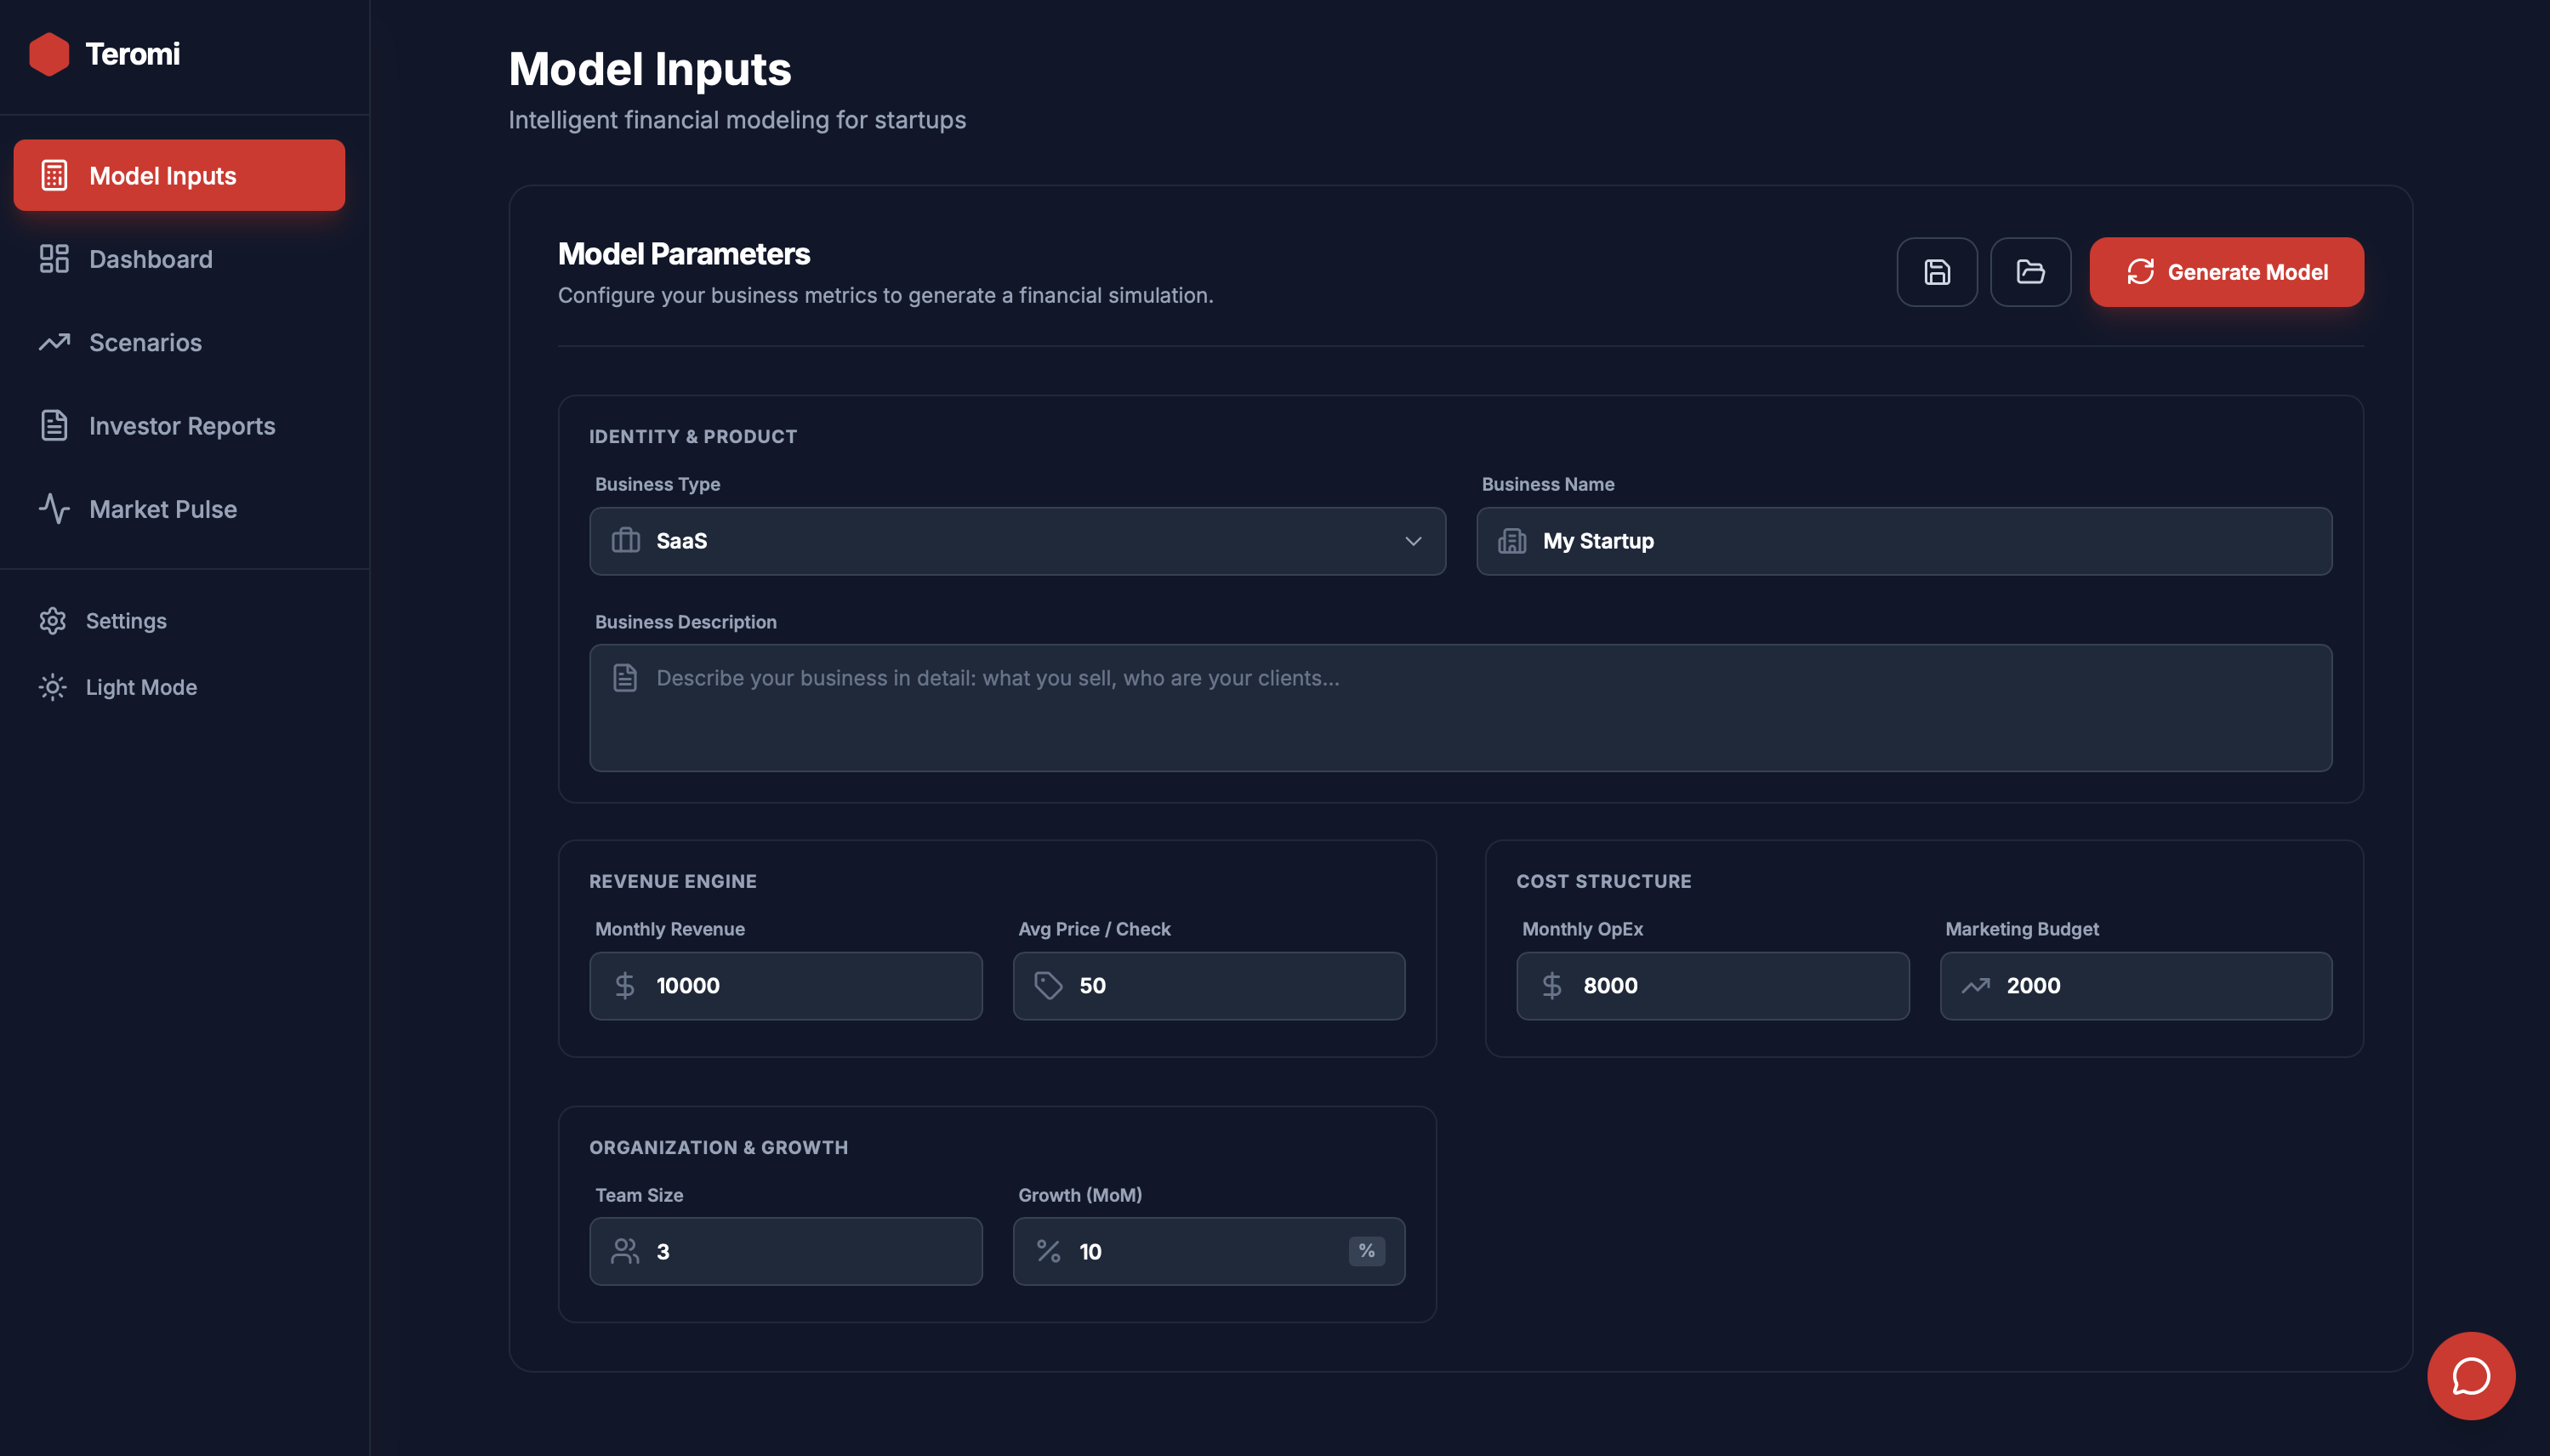This screenshot has width=2550, height=1456.
Task: Open the Business Type dropdown
Action: tap(1412, 541)
